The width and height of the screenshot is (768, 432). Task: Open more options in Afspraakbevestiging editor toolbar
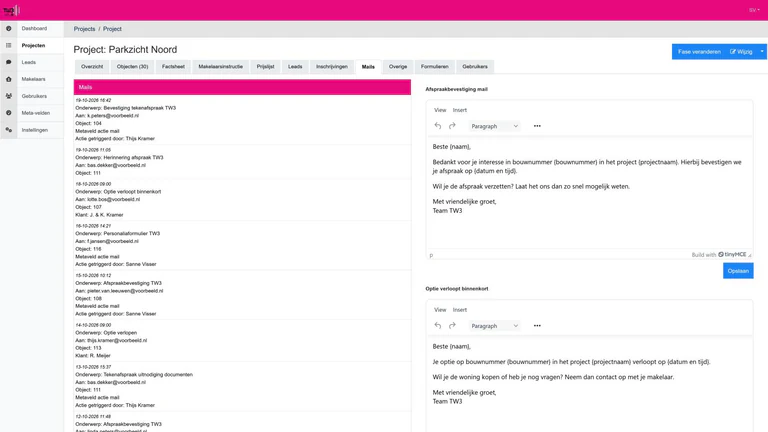537,126
